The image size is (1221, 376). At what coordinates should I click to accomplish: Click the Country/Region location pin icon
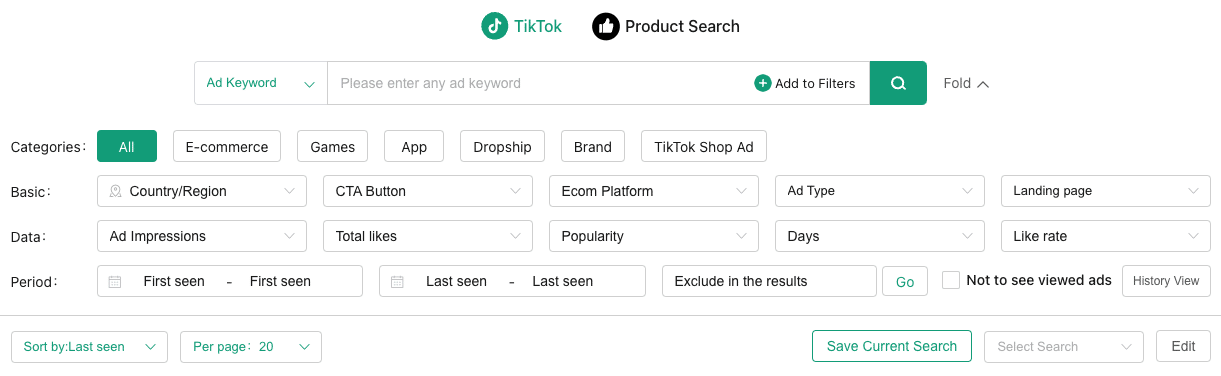click(116, 191)
